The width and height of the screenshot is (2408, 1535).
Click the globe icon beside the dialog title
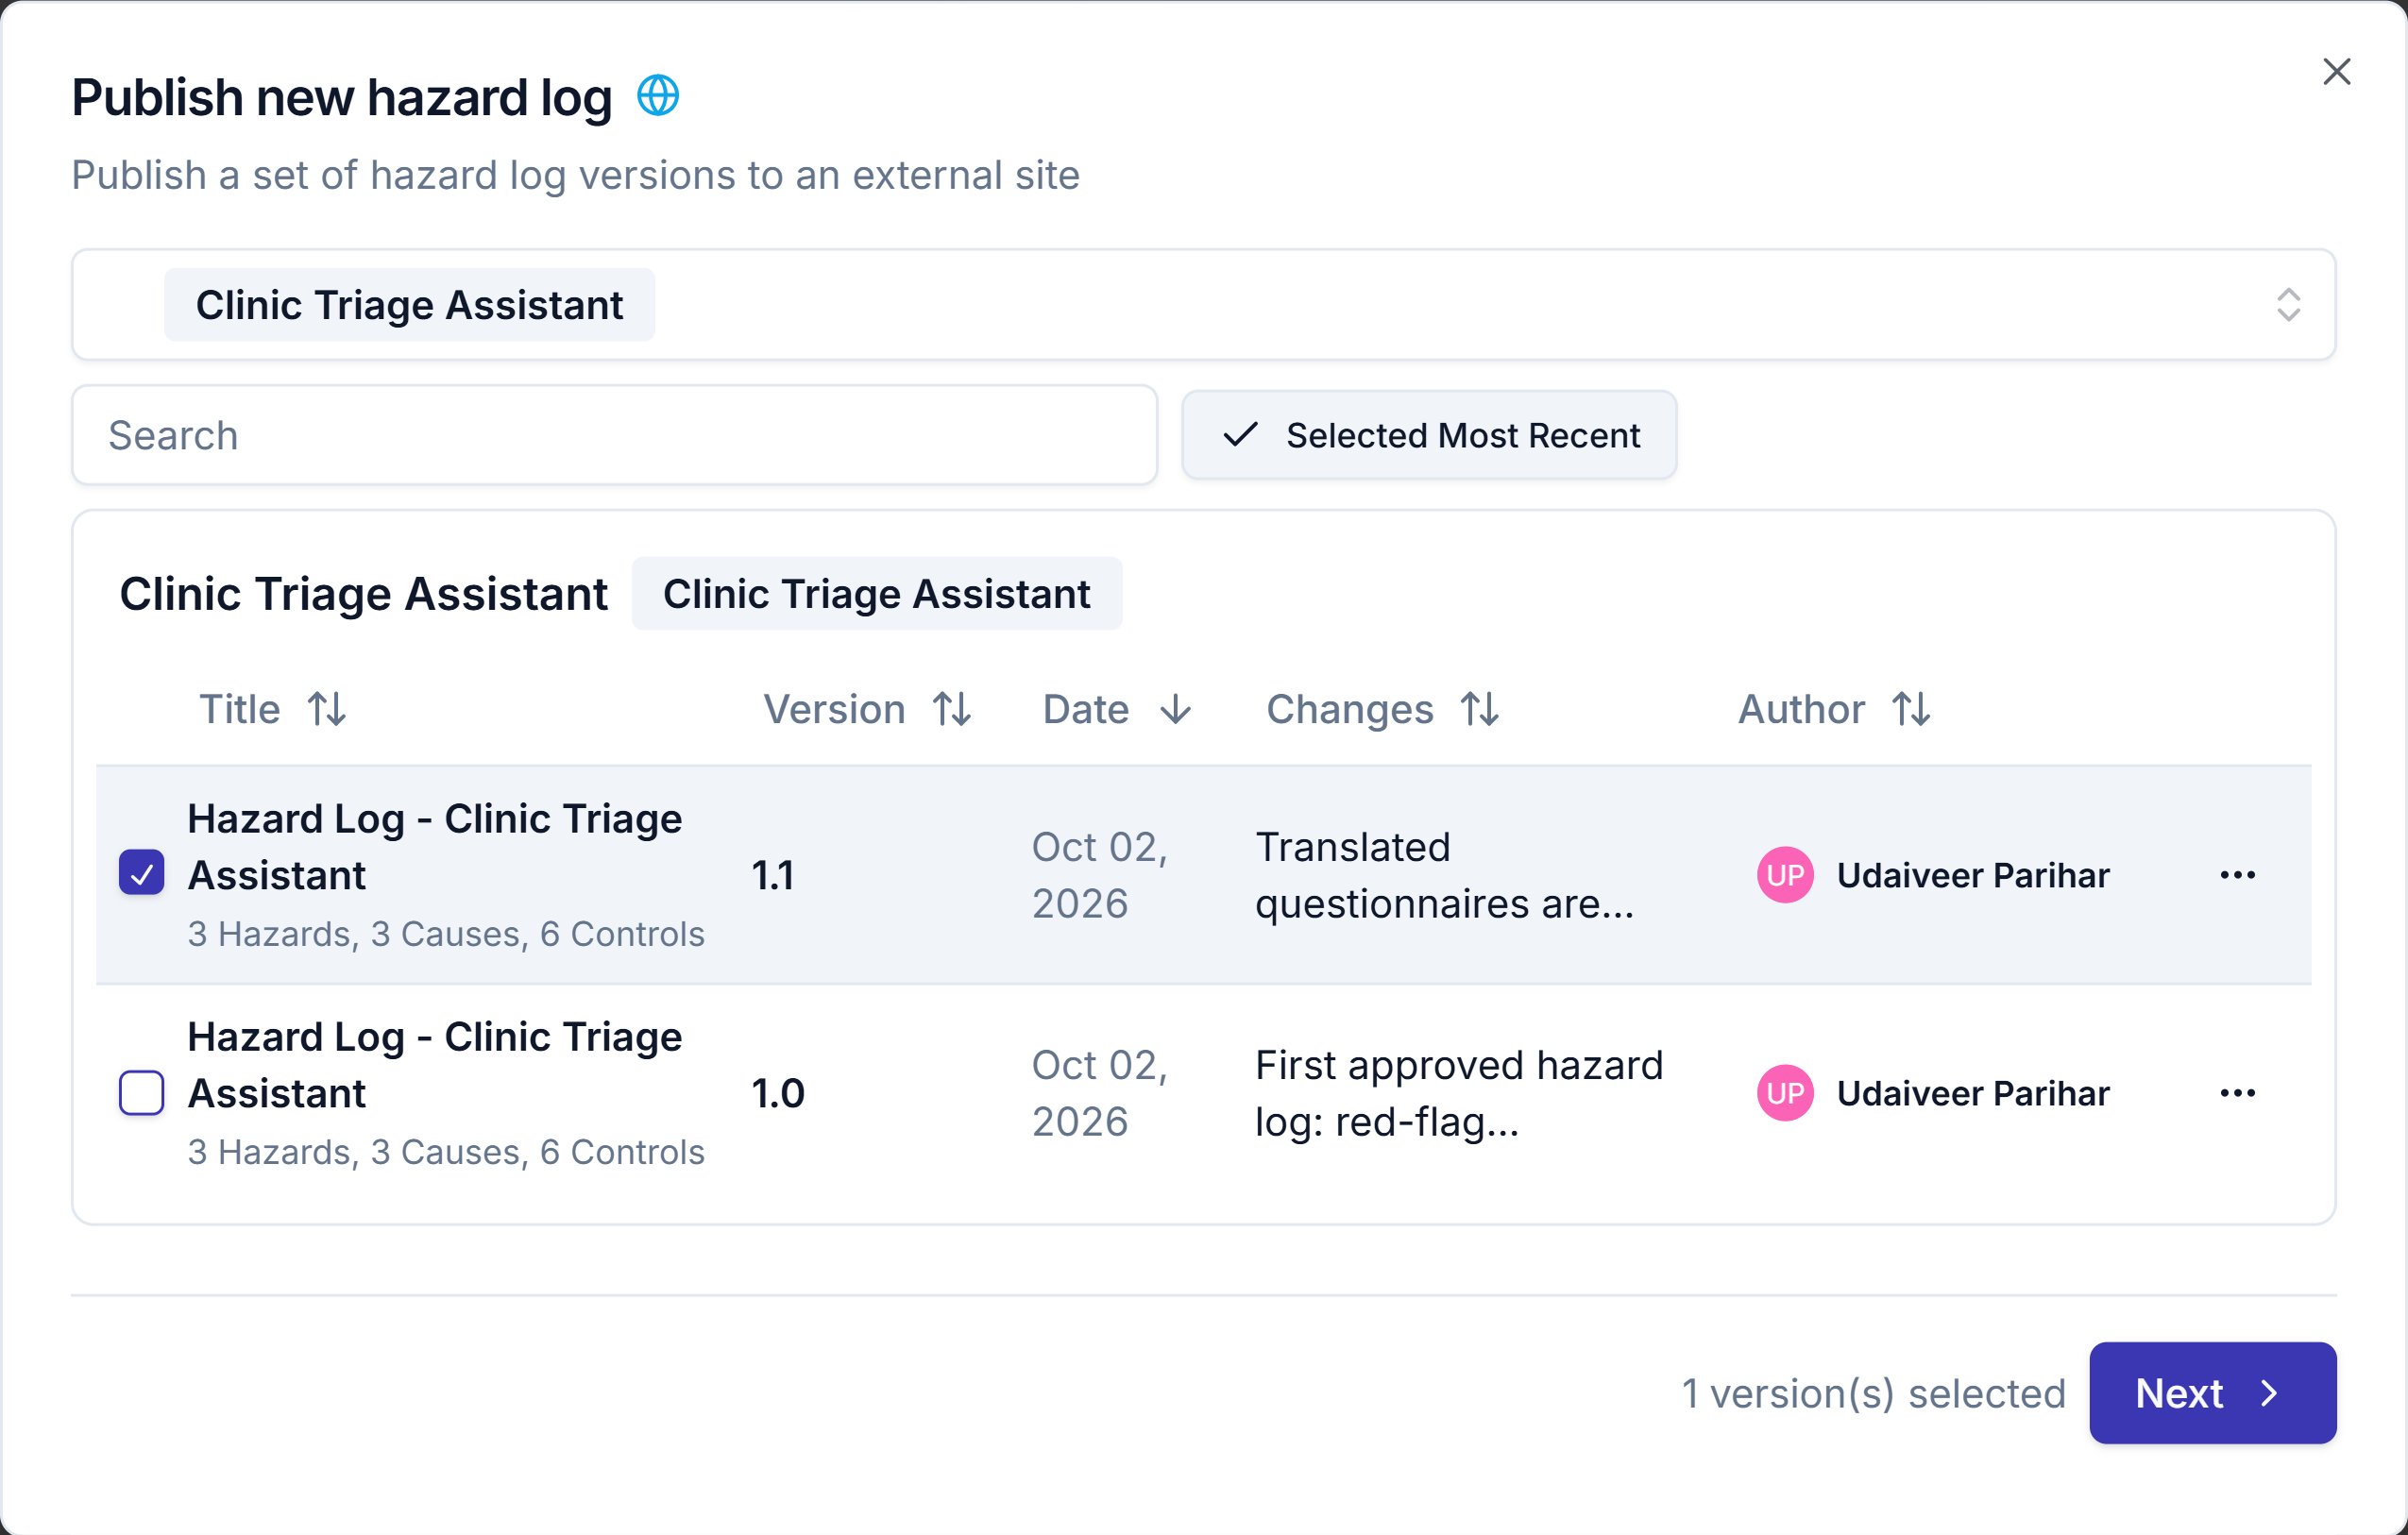pyautogui.click(x=658, y=96)
